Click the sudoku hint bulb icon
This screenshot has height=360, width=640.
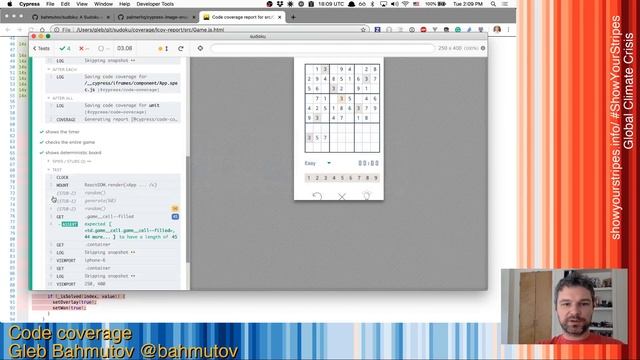(x=367, y=196)
